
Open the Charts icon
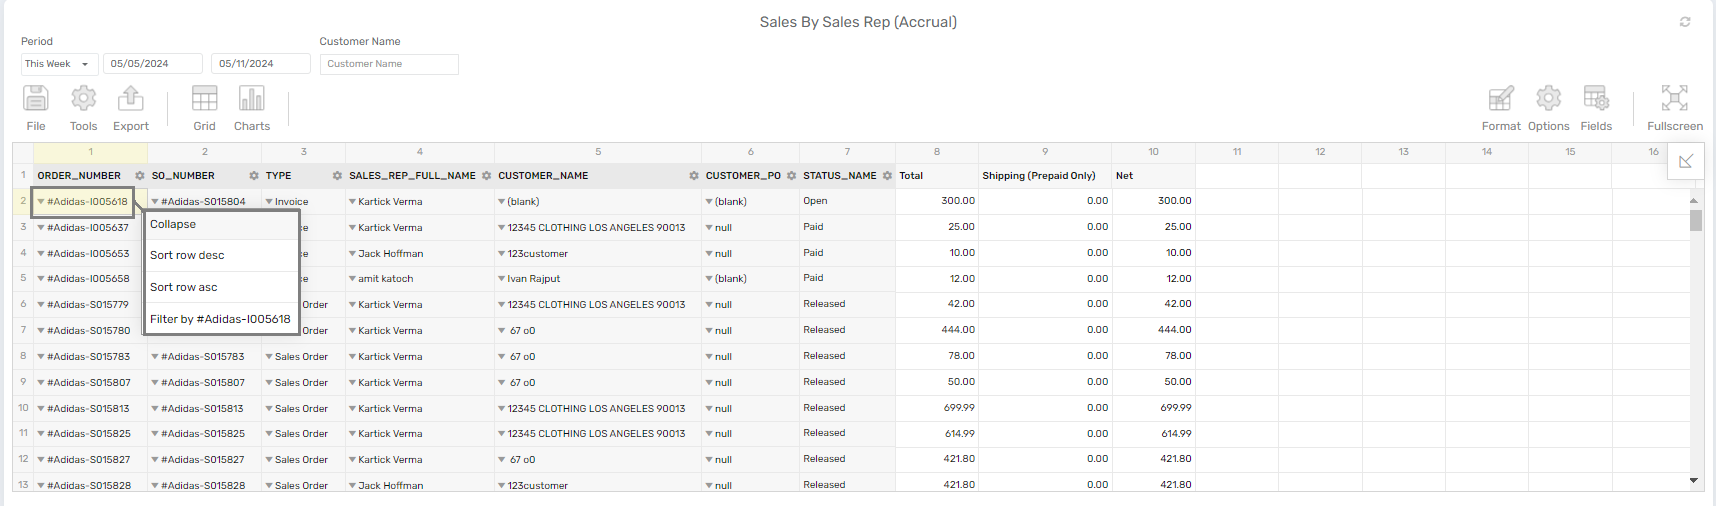pyautogui.click(x=252, y=98)
